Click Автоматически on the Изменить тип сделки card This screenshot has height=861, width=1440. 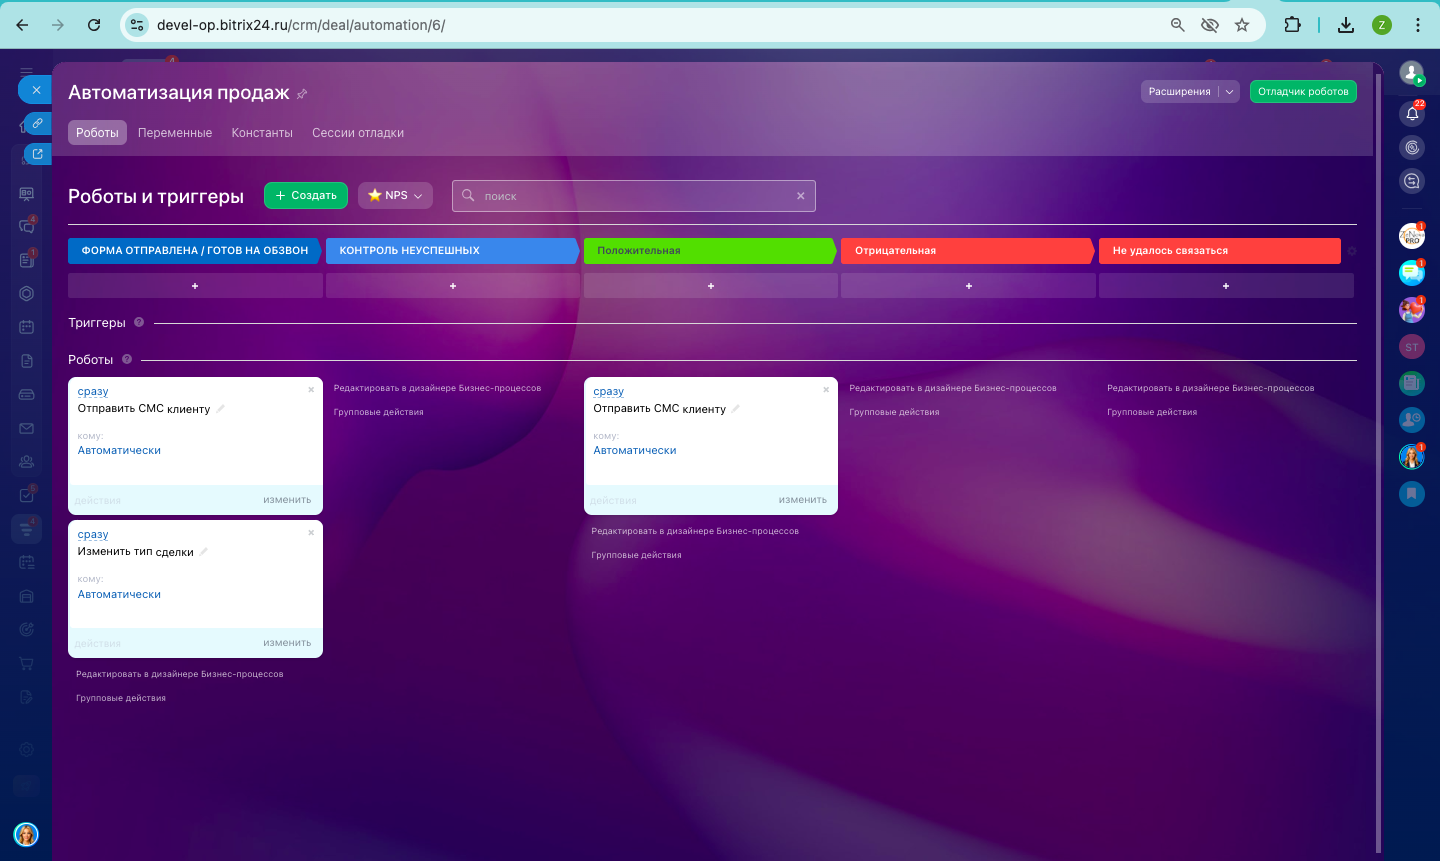coord(119,594)
